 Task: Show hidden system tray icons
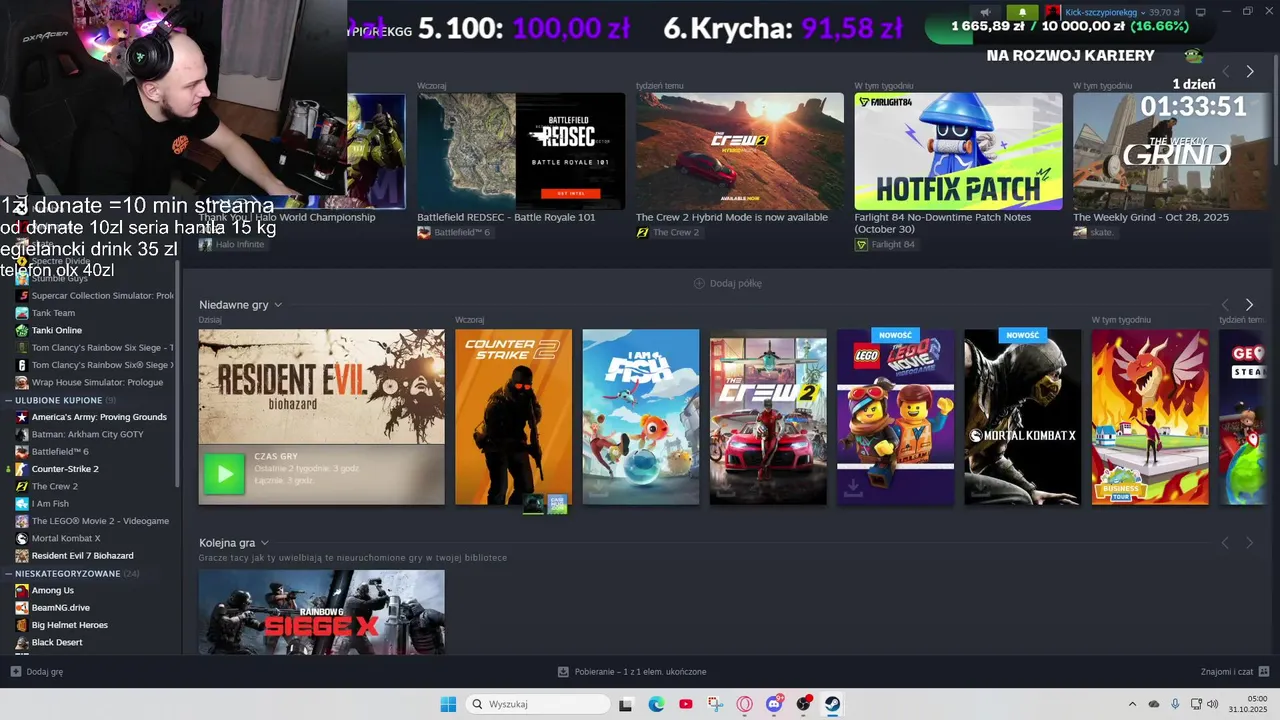click(1132, 704)
